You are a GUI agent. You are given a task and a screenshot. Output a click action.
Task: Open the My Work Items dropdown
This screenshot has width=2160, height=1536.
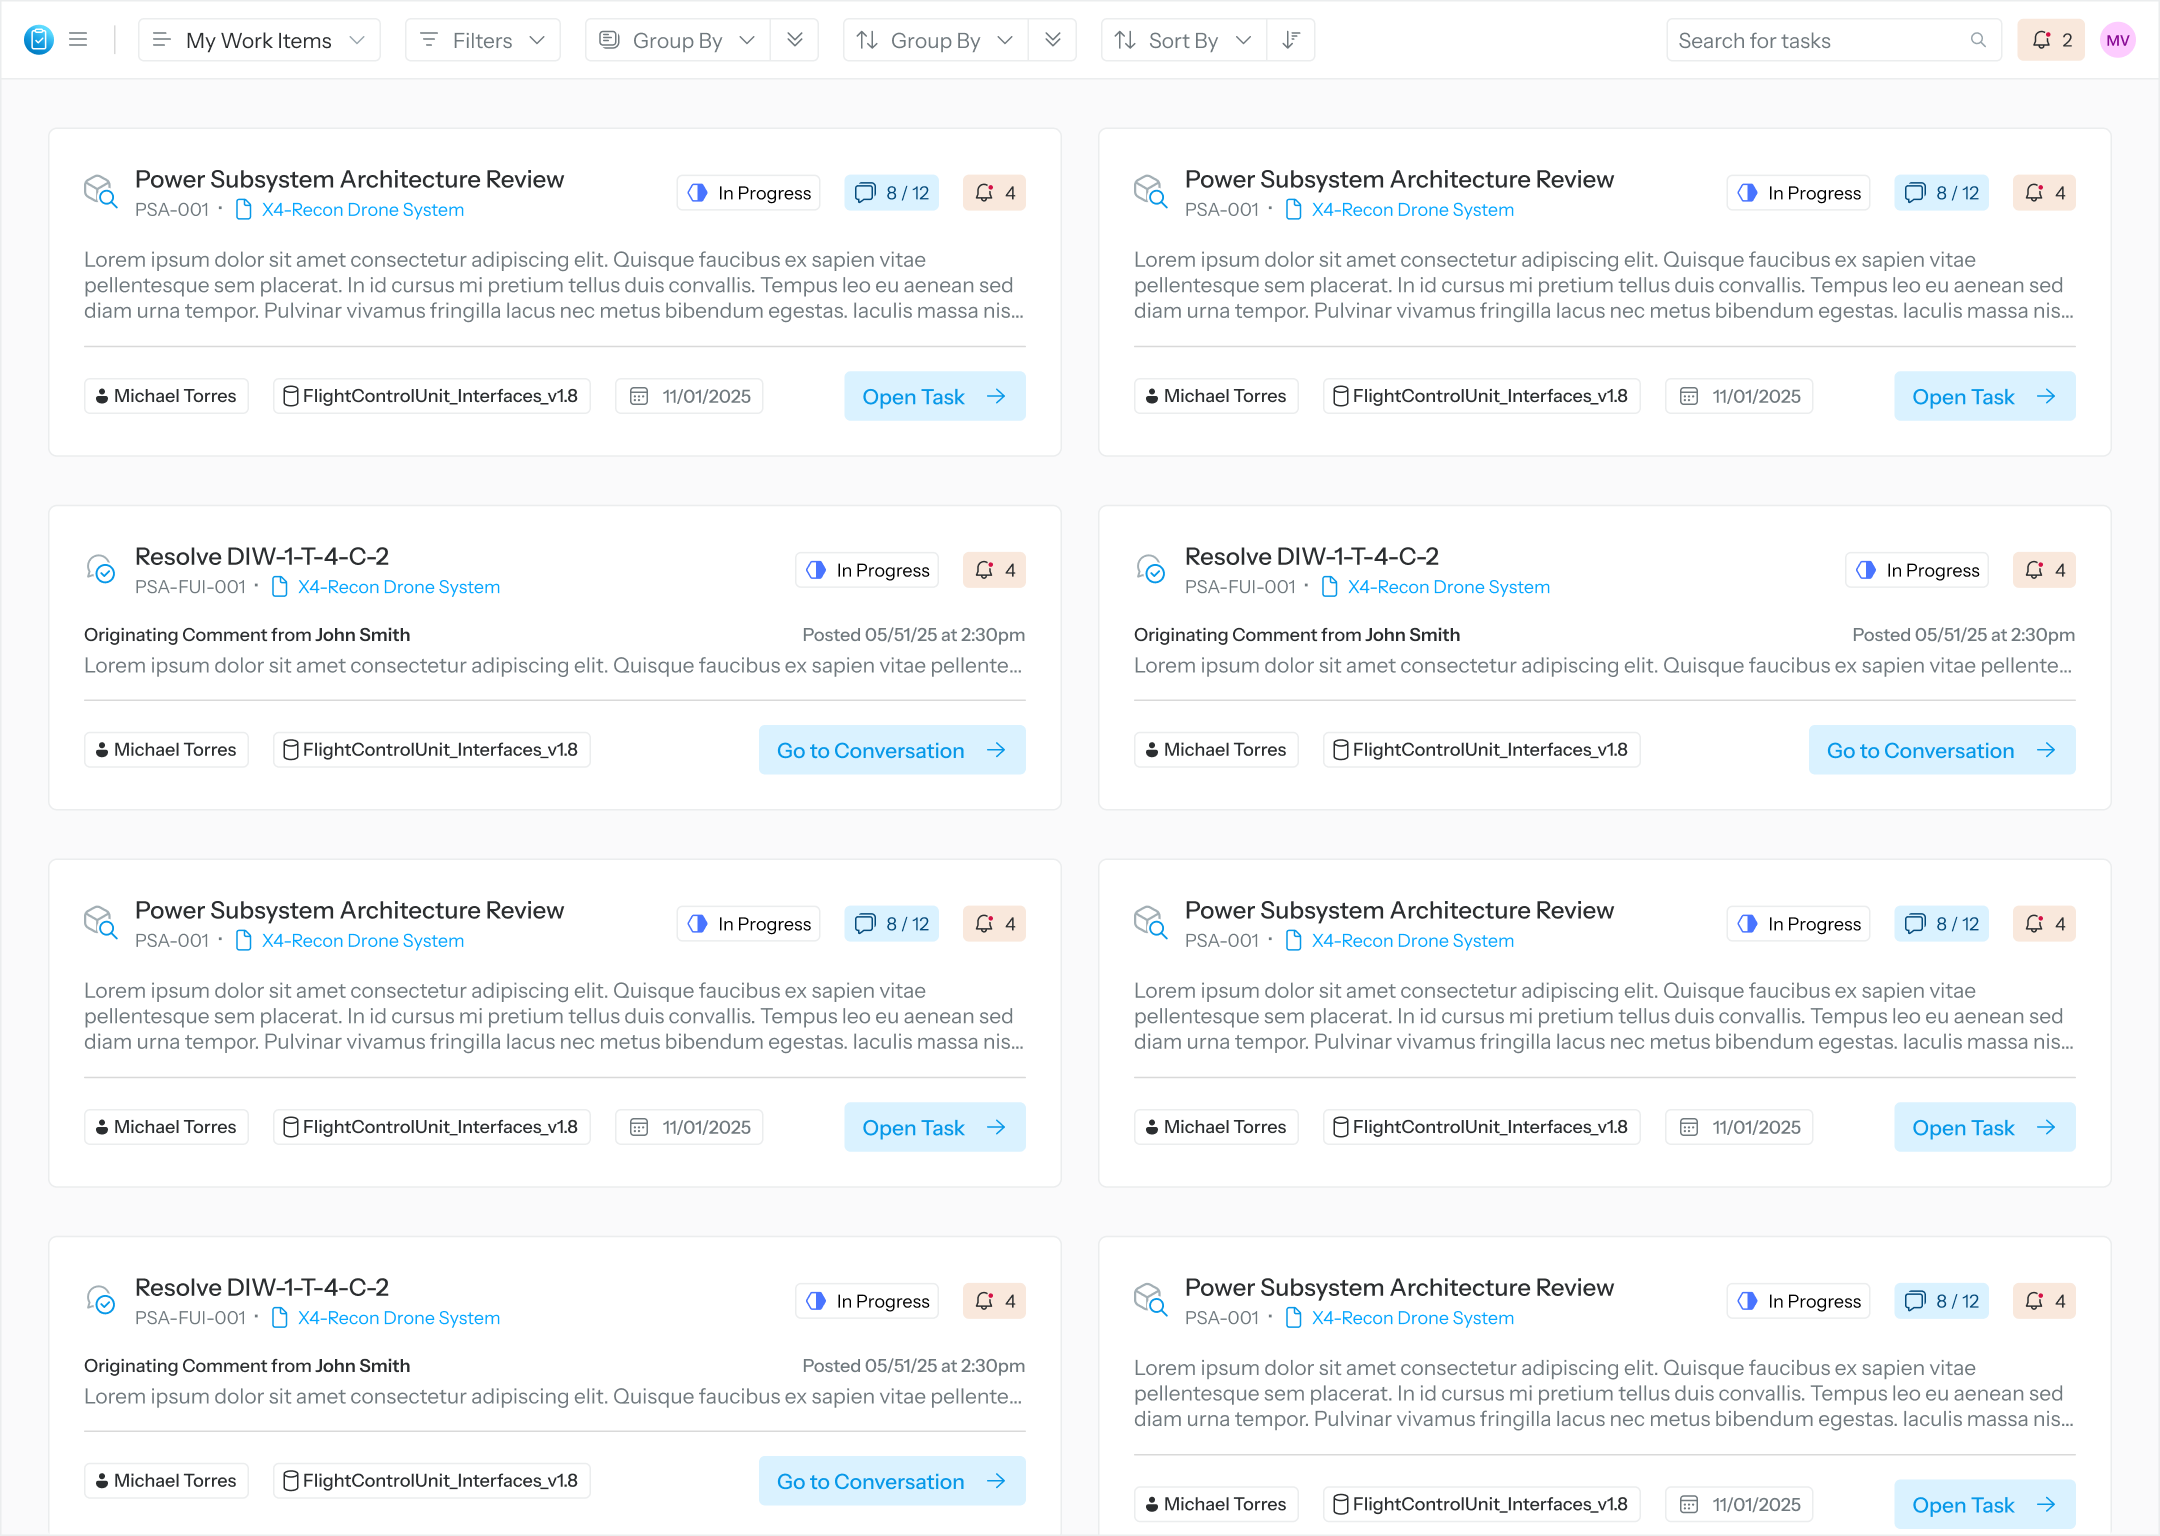click(258, 40)
